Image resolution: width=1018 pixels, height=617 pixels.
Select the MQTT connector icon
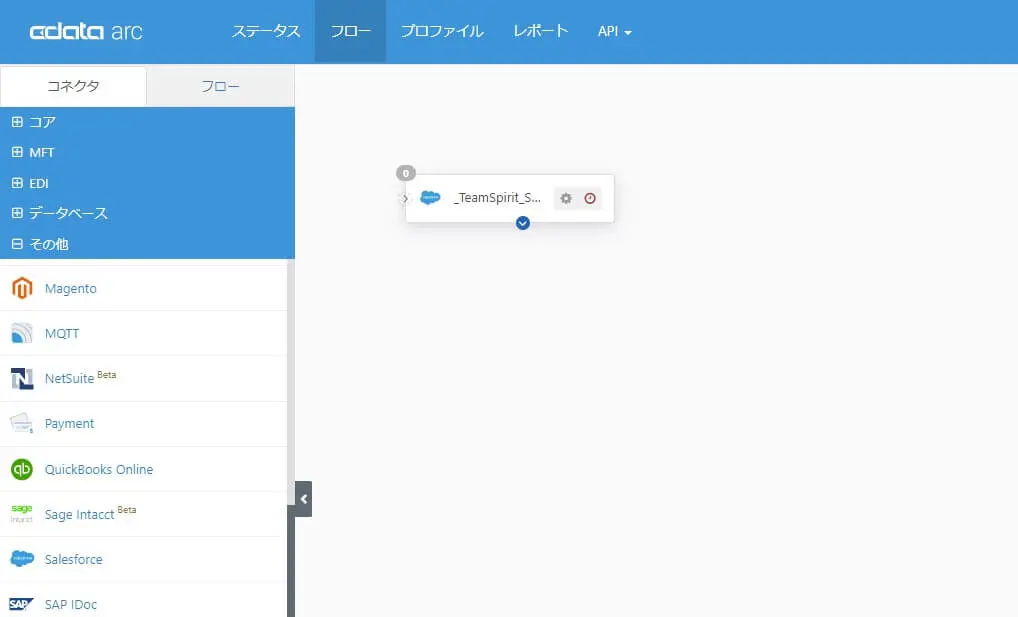click(x=22, y=333)
